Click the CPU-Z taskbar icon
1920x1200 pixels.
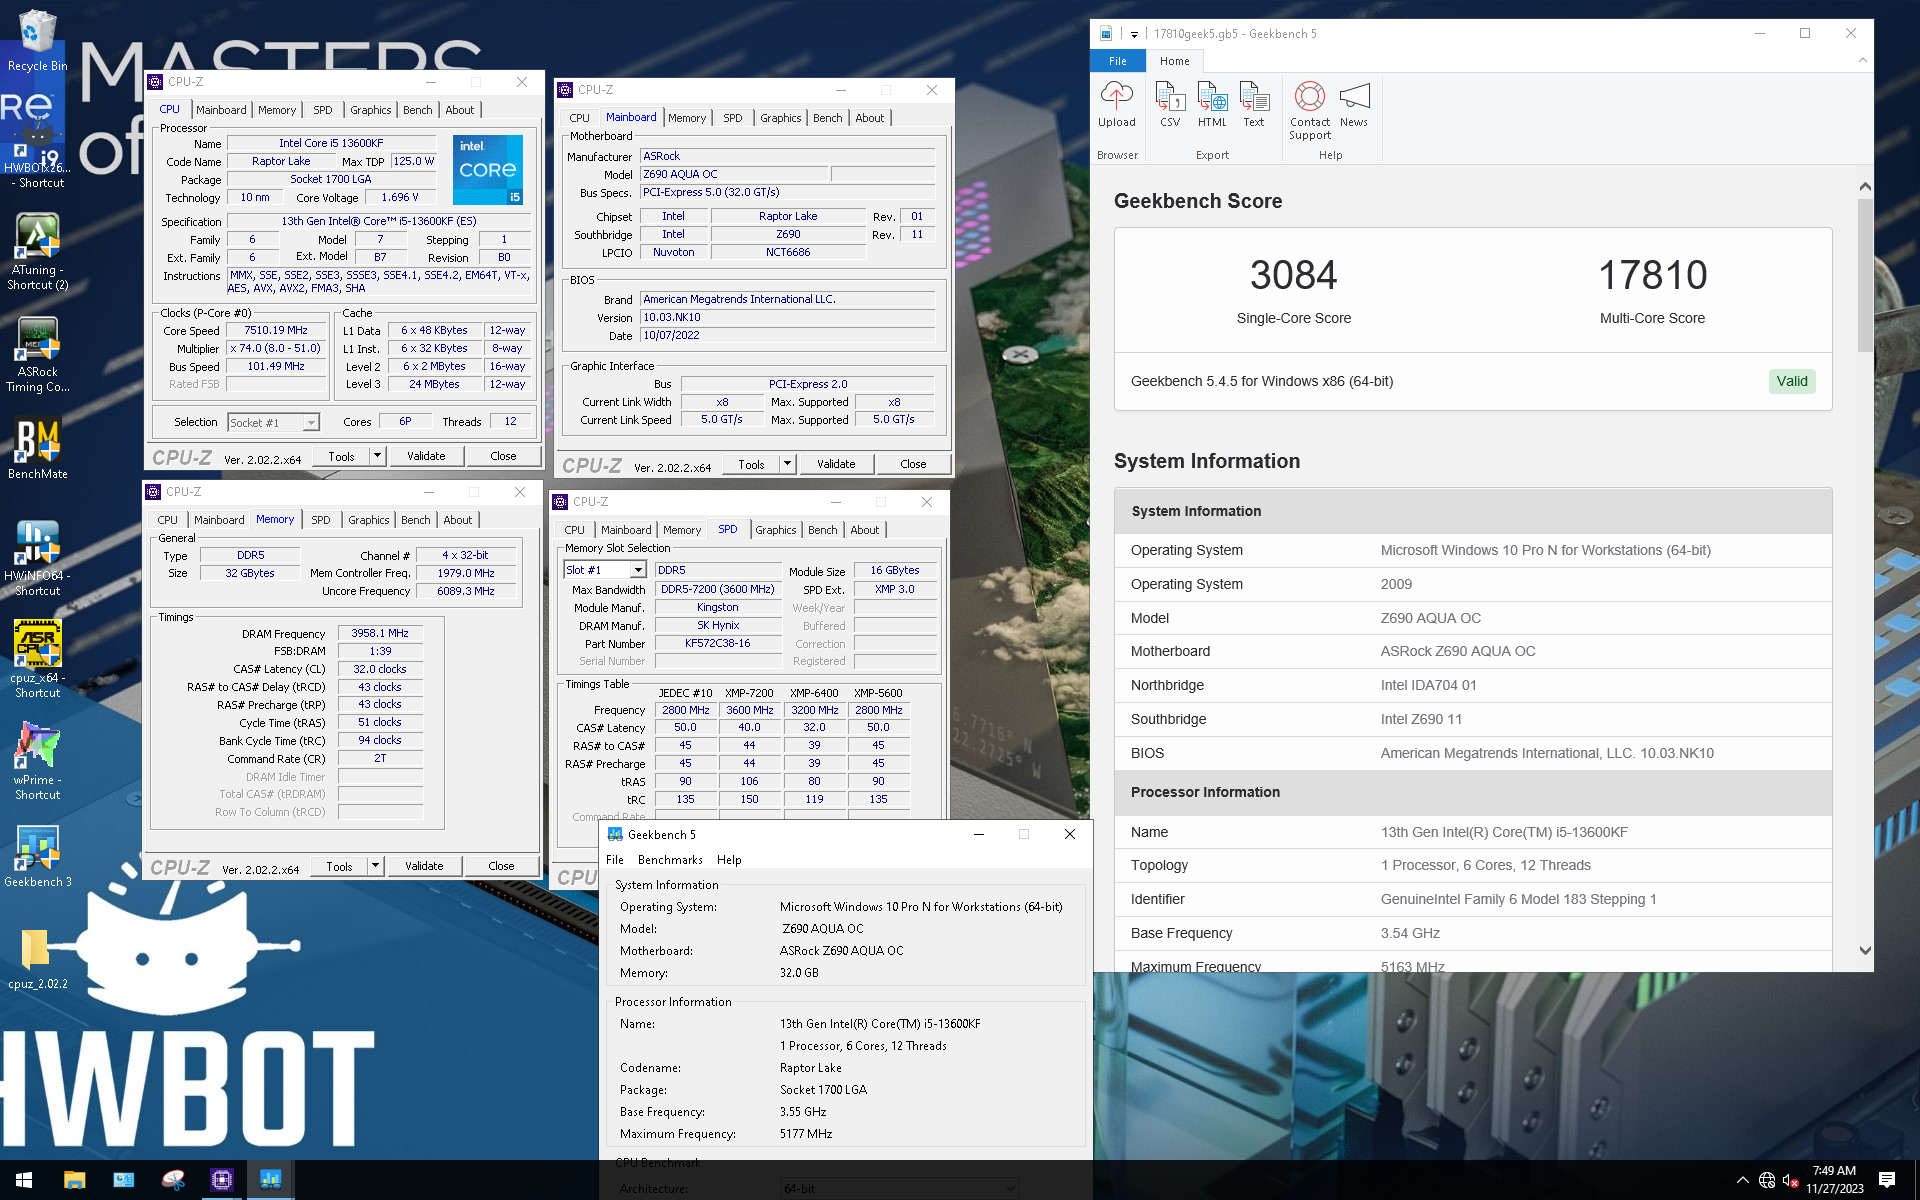point(221,1180)
